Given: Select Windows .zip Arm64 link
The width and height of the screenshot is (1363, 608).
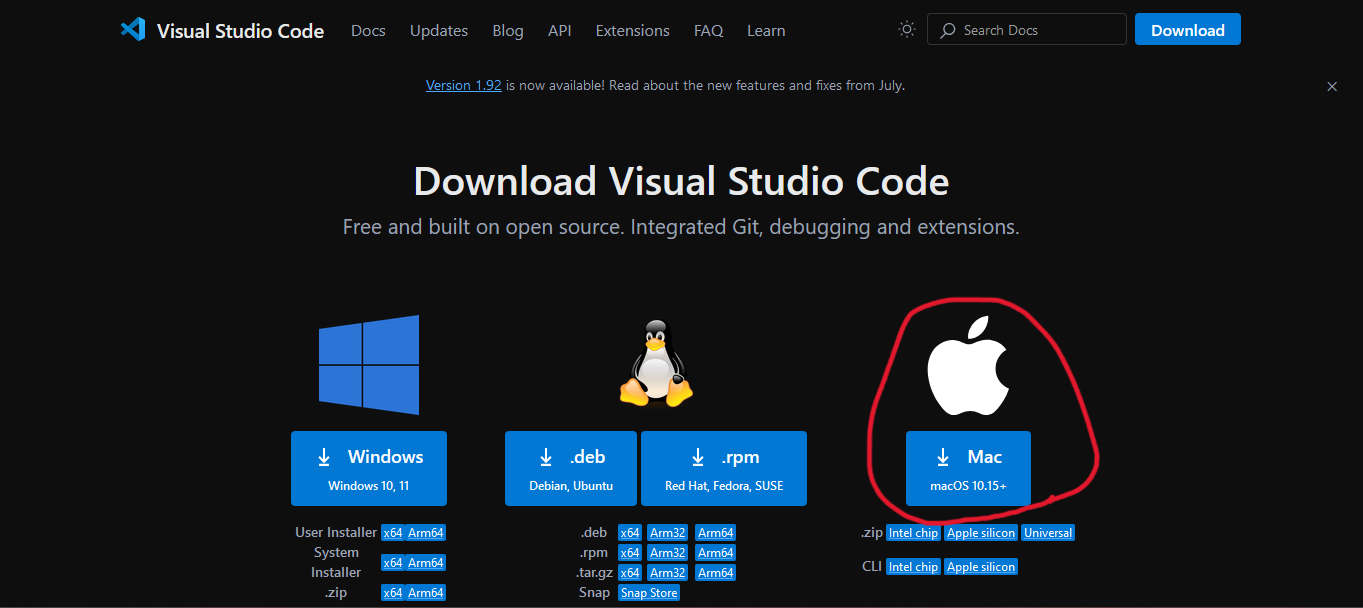Looking at the screenshot, I should 426,593.
